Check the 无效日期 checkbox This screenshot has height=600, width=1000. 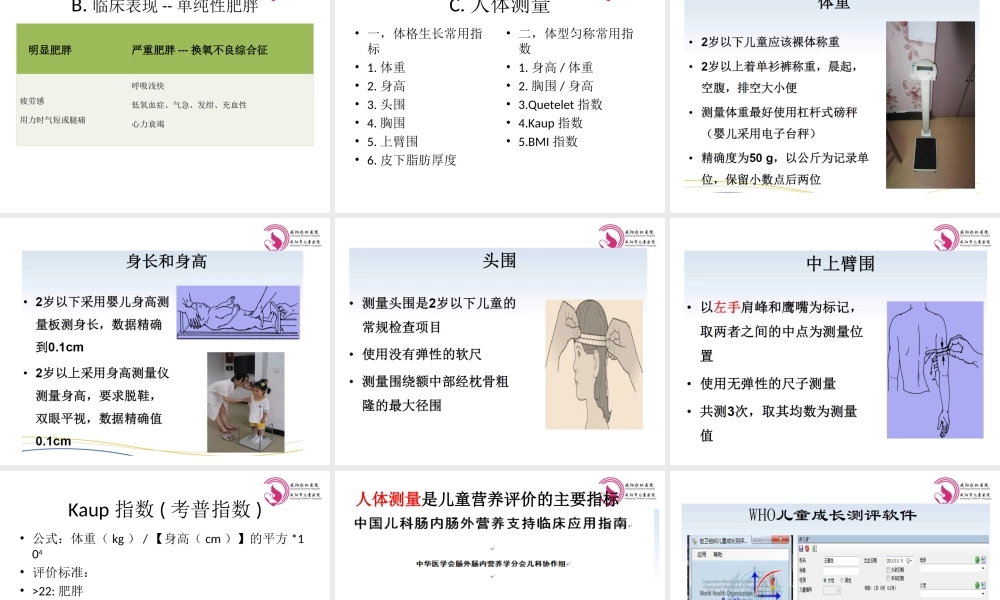pyautogui.click(x=887, y=569)
